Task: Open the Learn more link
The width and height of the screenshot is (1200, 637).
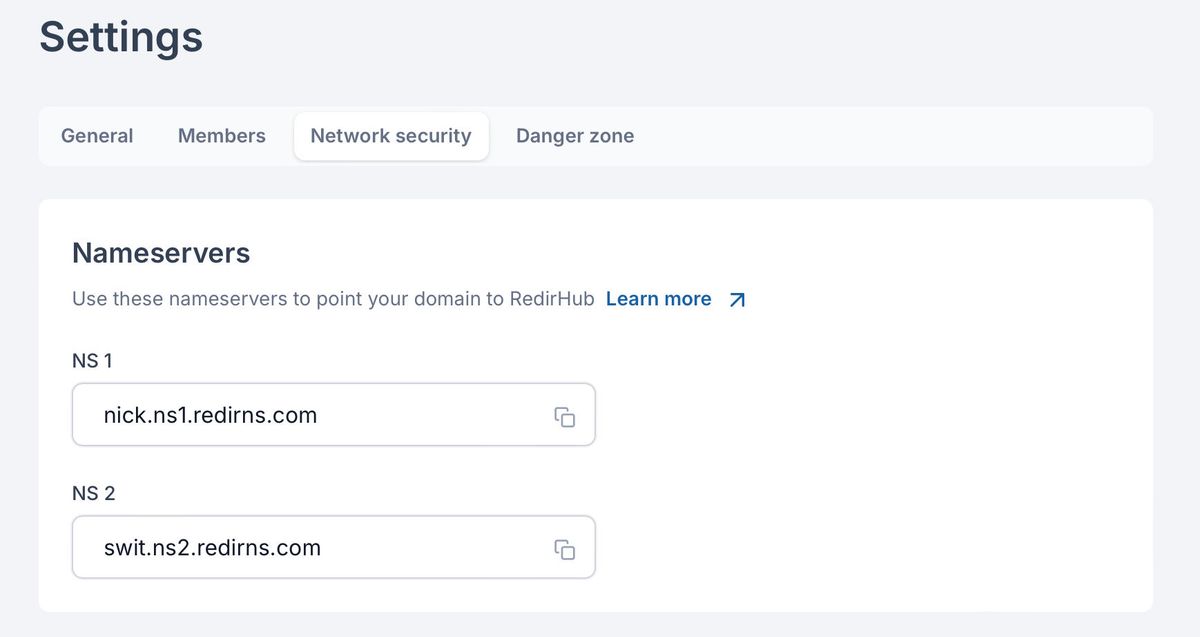Action: click(x=659, y=299)
